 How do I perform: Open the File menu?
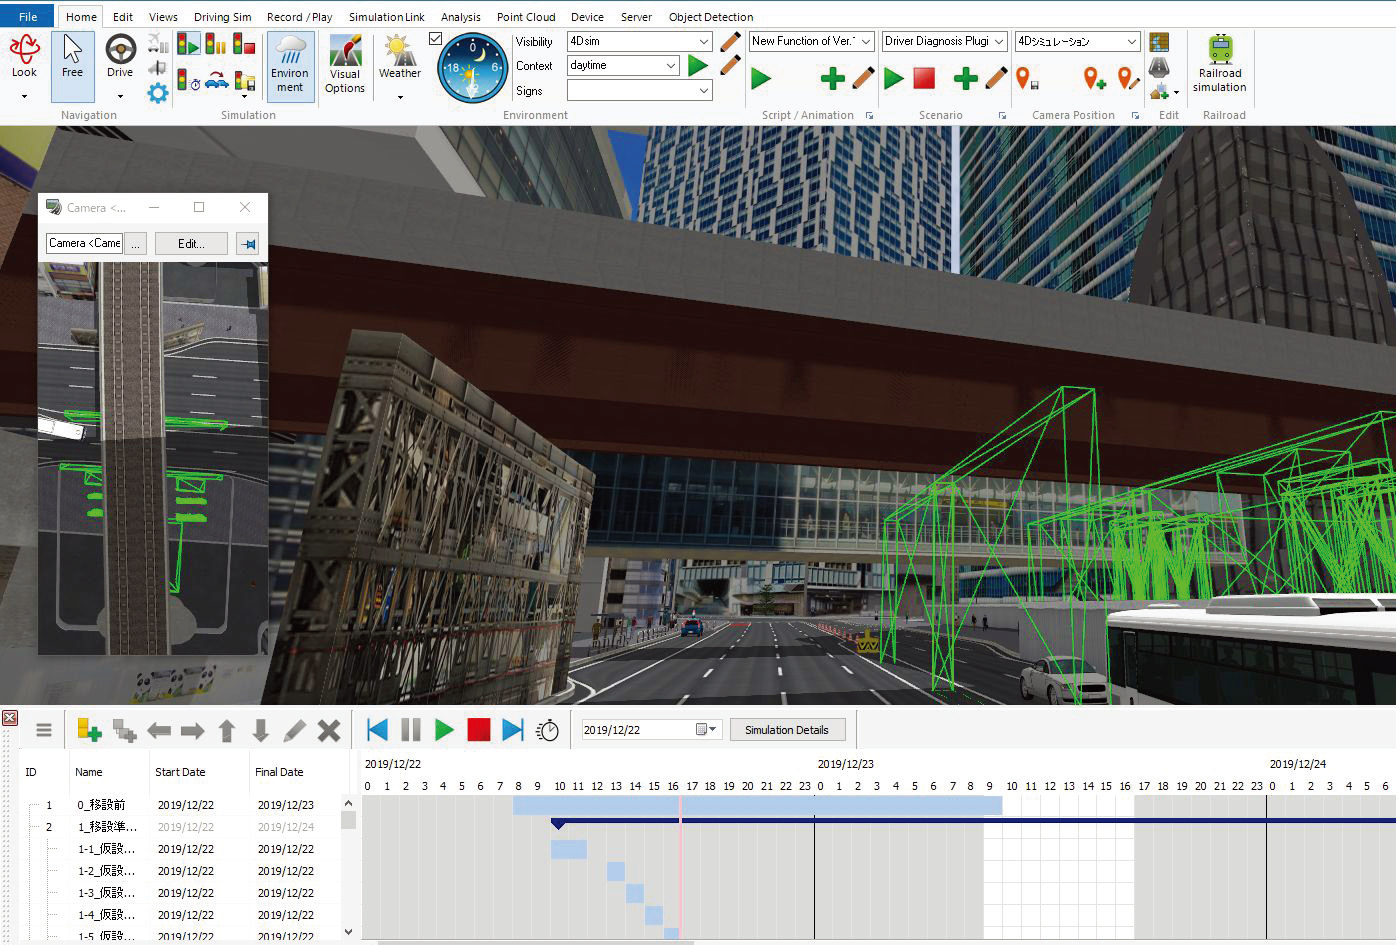[28, 16]
